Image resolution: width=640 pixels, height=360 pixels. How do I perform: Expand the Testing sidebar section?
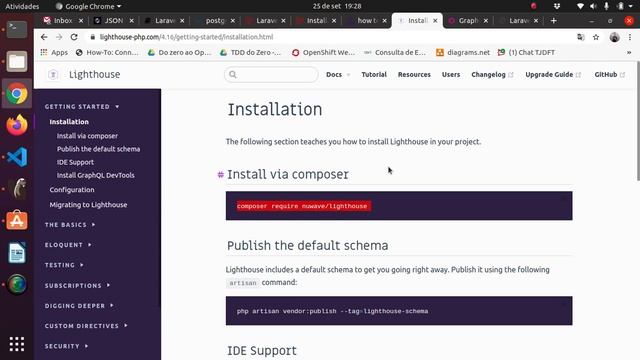pyautogui.click(x=64, y=265)
